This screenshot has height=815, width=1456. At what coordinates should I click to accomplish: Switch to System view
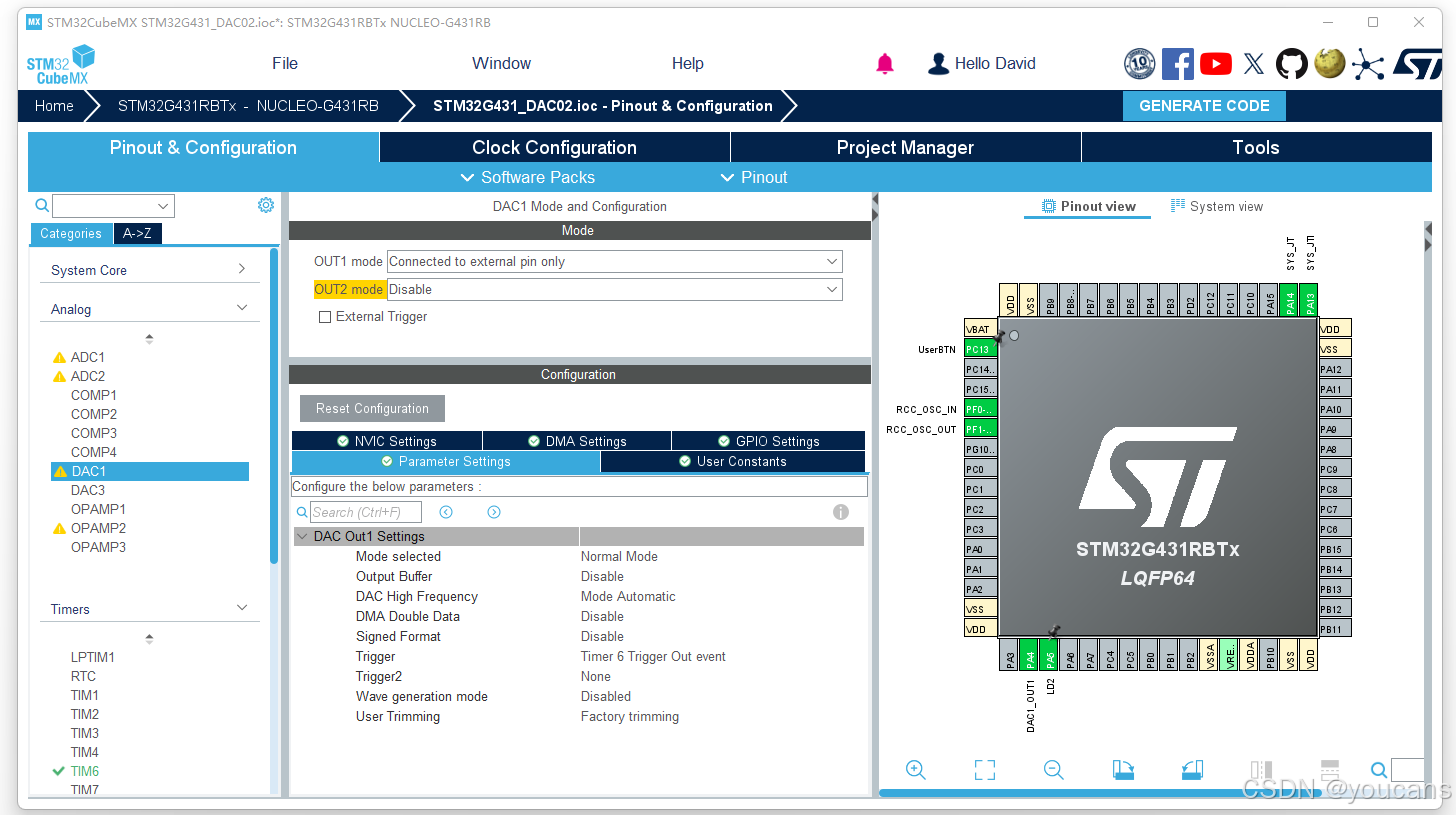point(1217,207)
